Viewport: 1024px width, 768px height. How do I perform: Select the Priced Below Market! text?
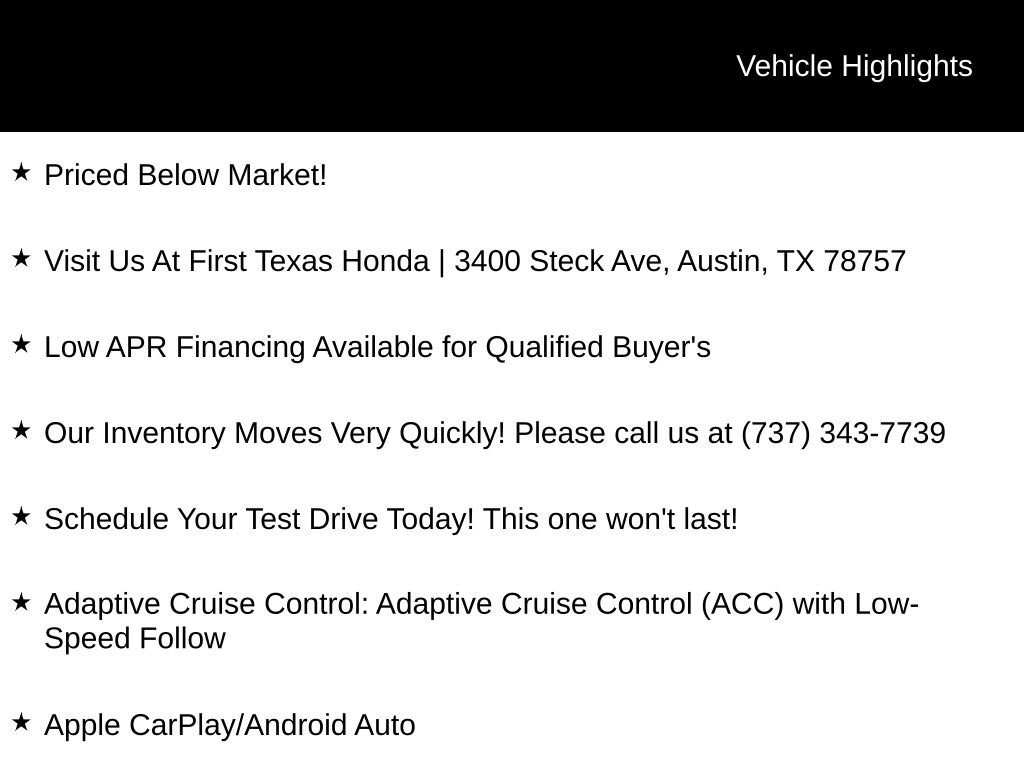pos(186,175)
